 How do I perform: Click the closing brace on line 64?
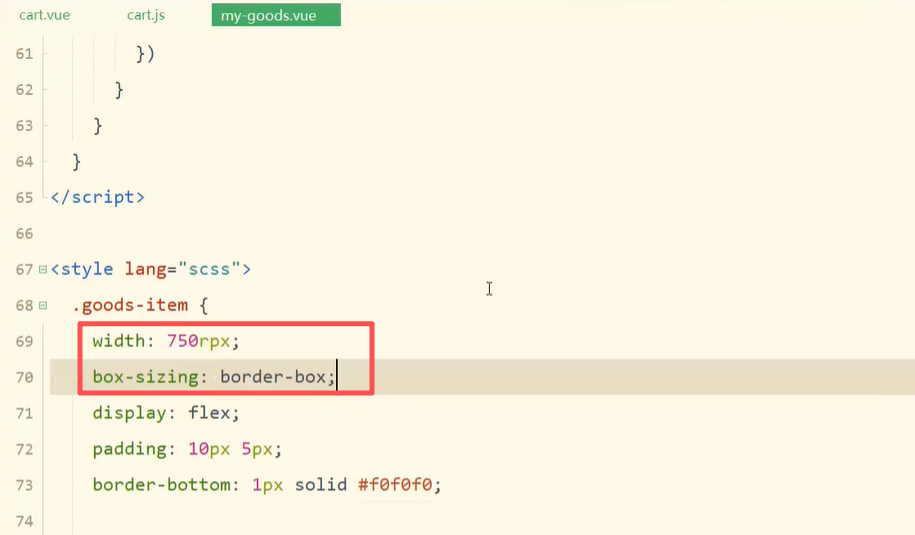click(76, 162)
